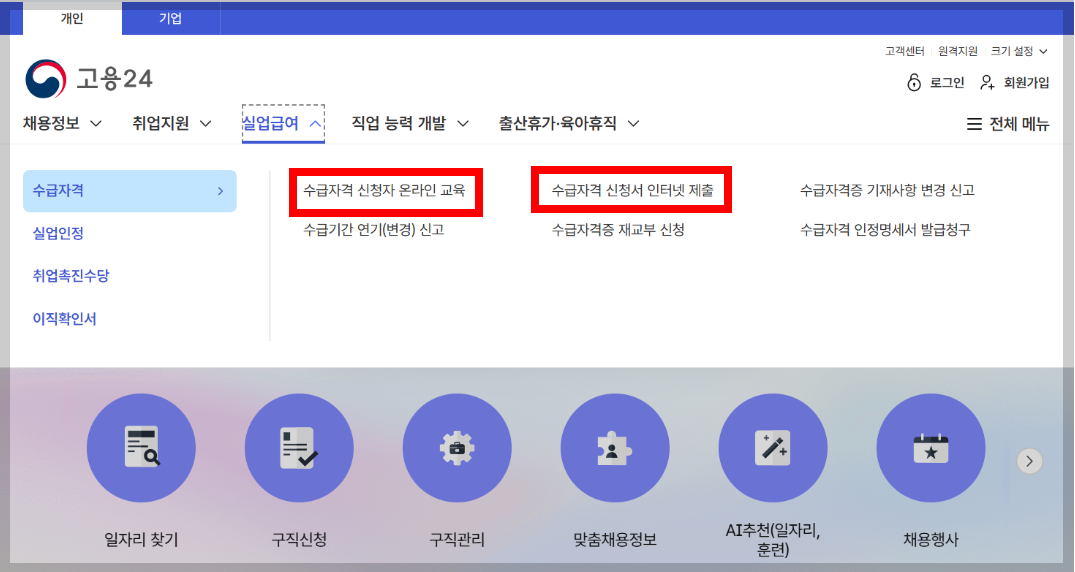
Task: Click the 원격지원 link
Action: 958,51
